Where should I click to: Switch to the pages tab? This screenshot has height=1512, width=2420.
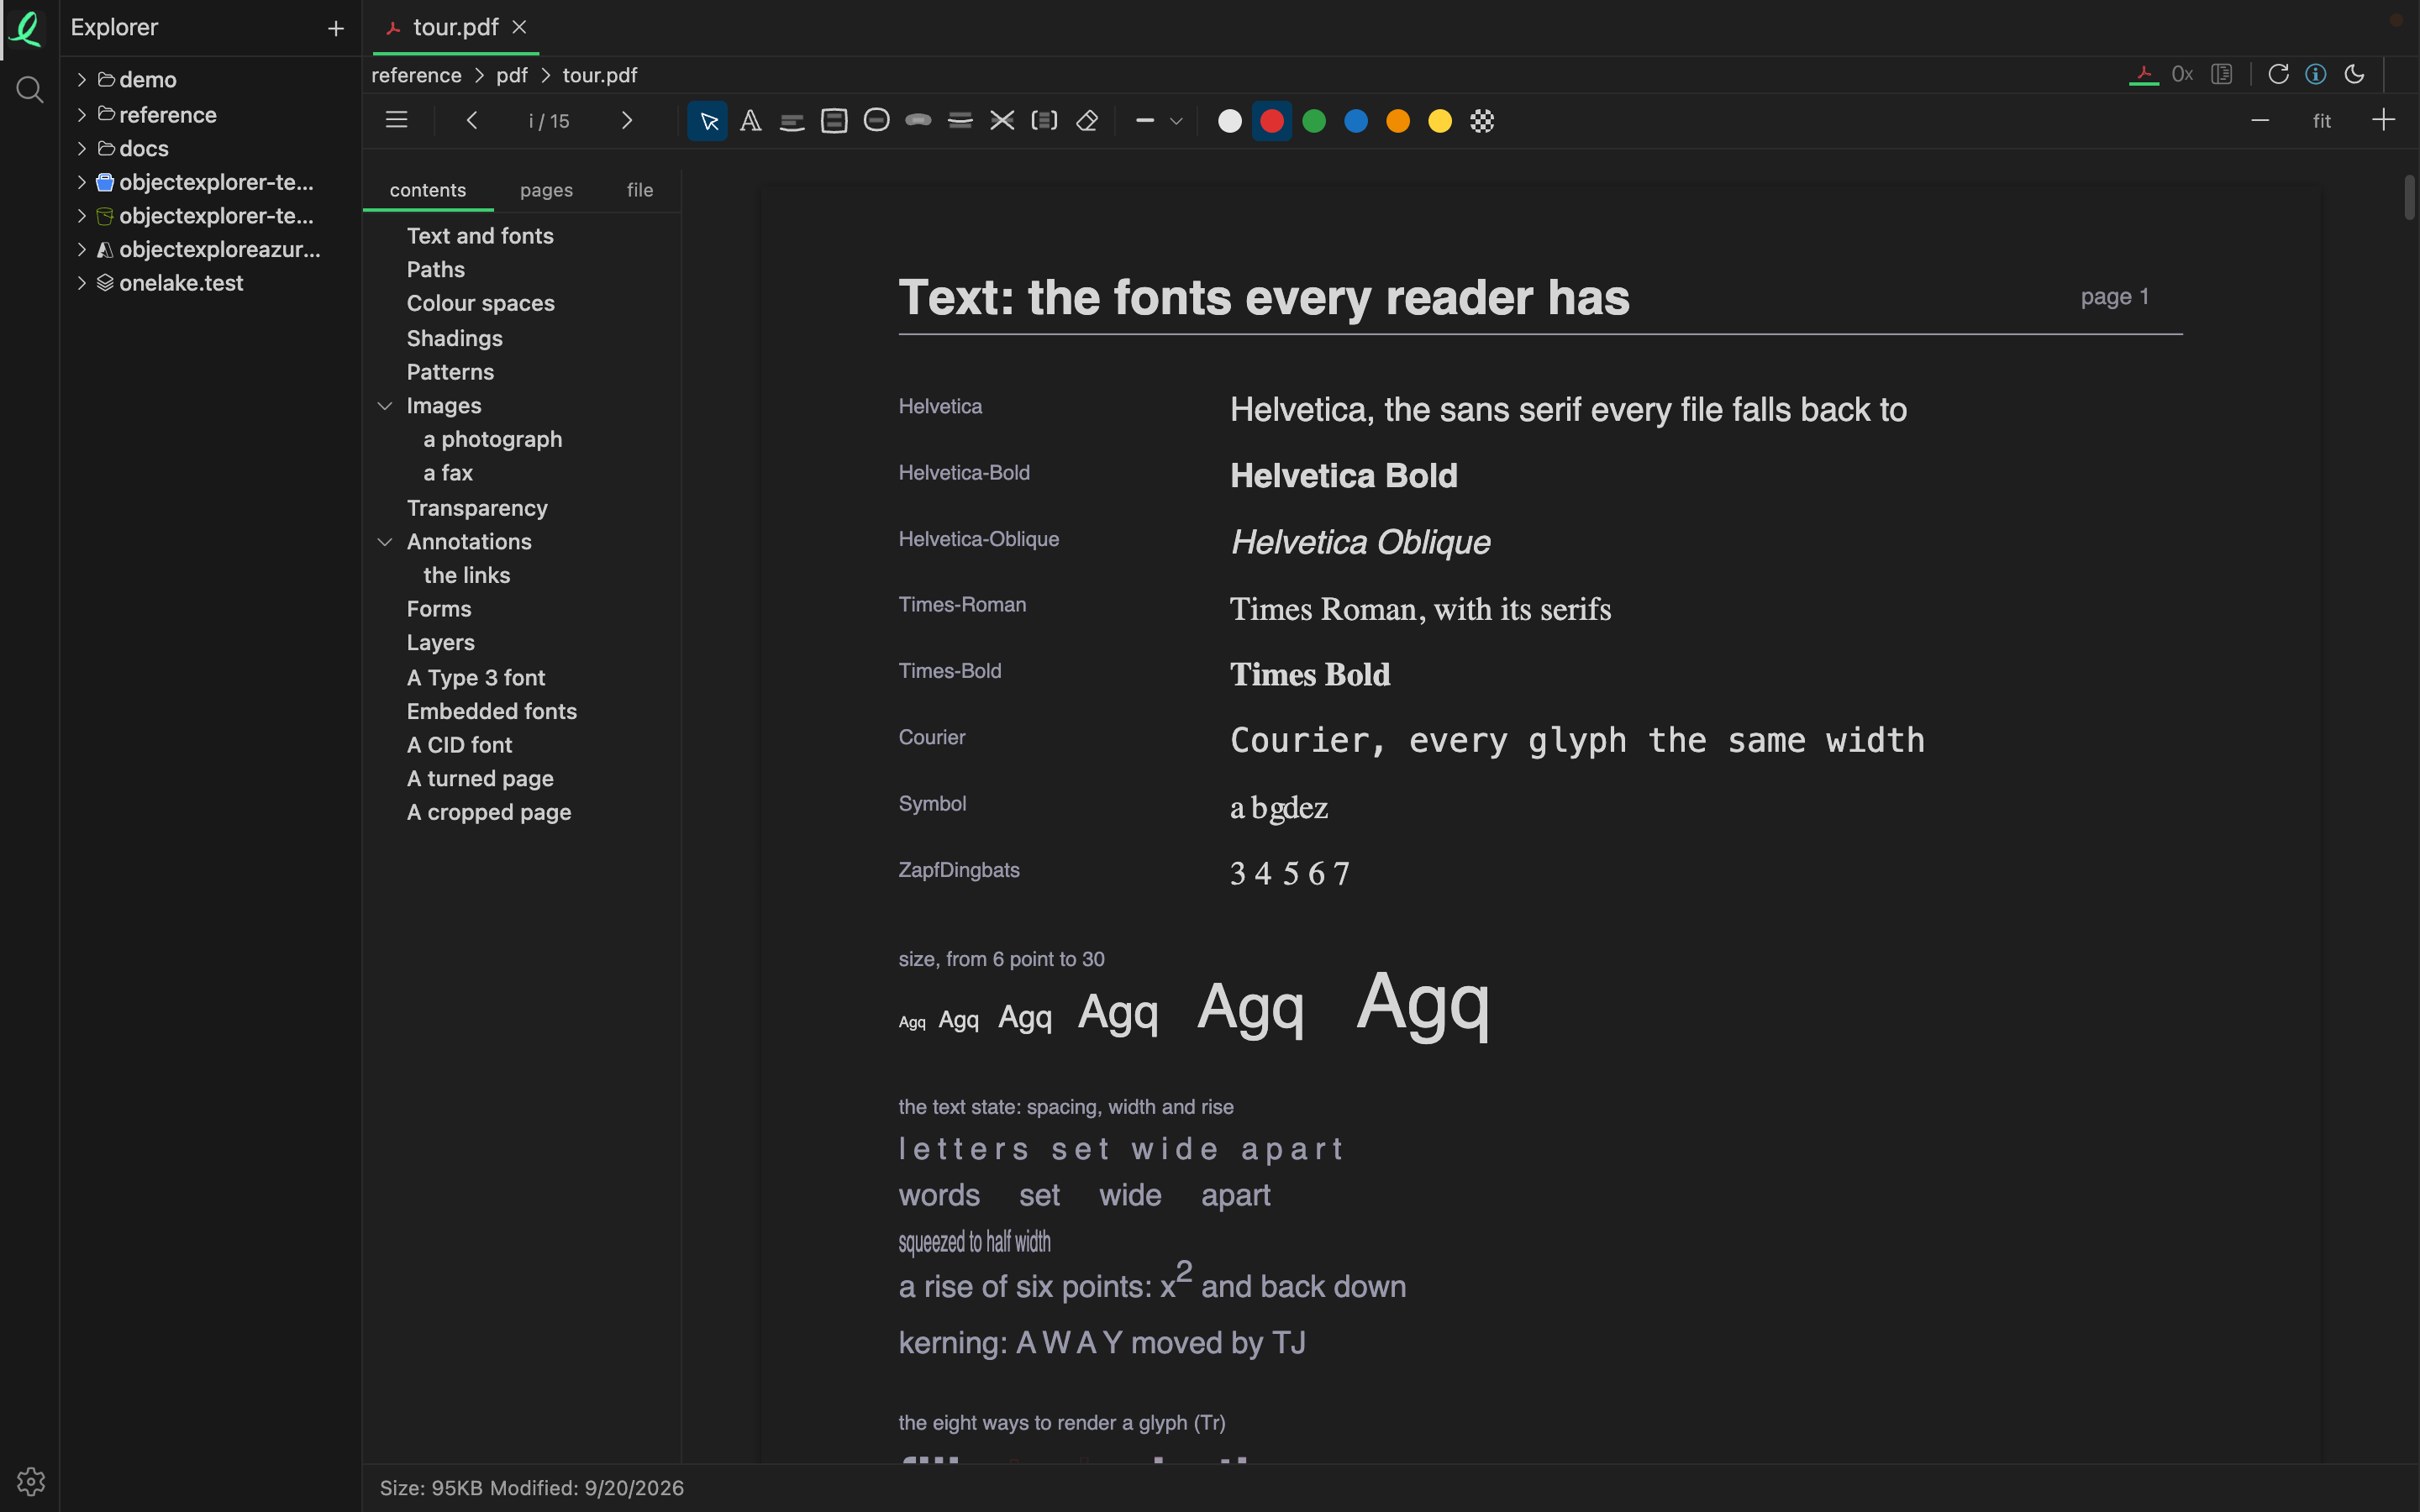click(546, 190)
